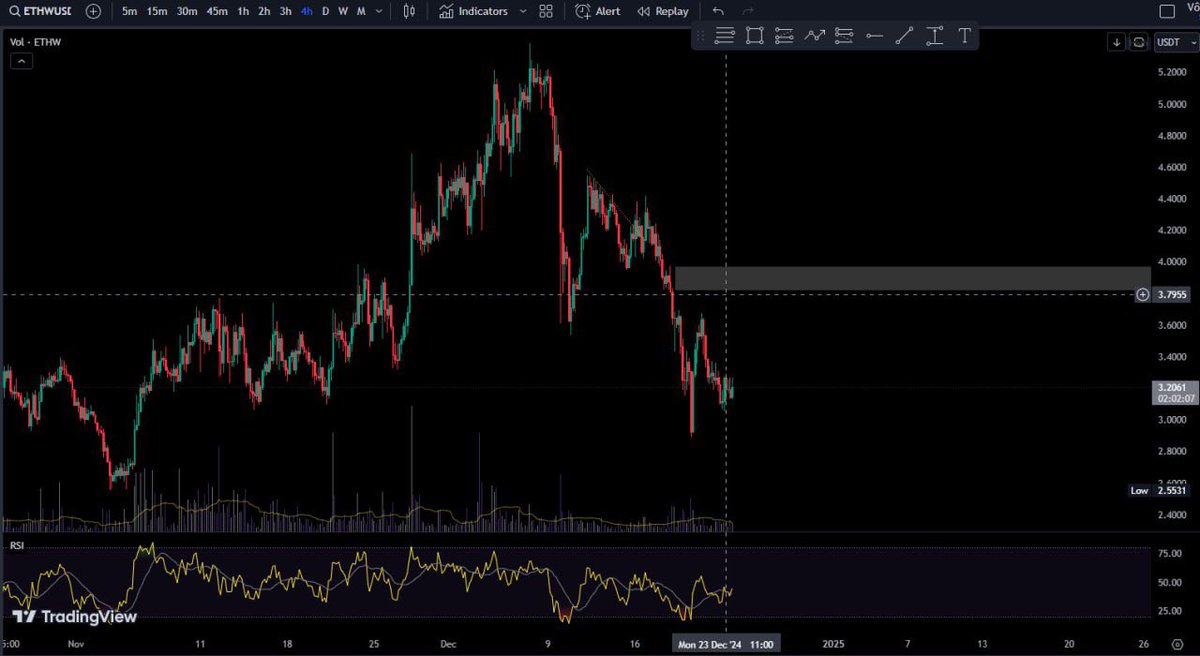Select the weekly W interval
Screen dimensions: 1200x656
343,11
